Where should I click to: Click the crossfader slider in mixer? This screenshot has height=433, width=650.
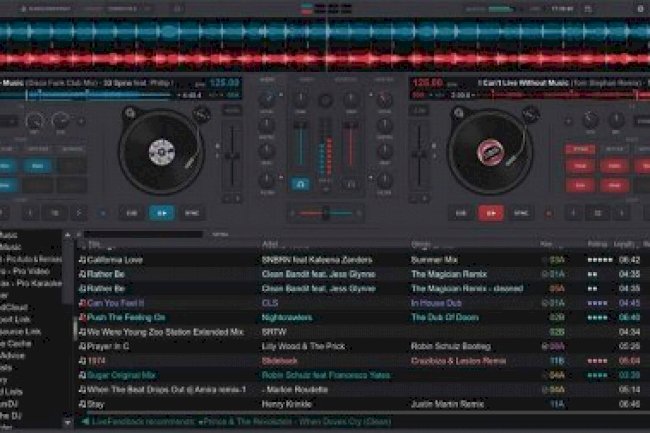(324, 211)
